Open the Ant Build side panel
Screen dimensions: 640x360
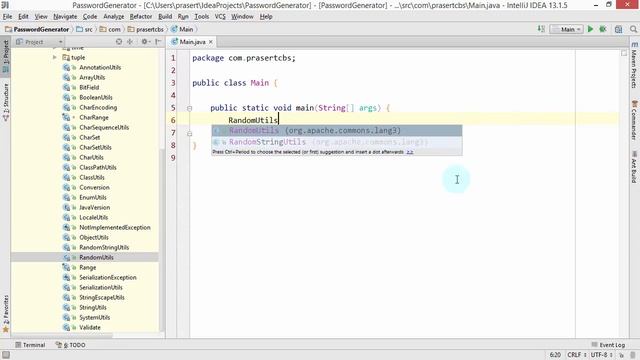point(634,167)
